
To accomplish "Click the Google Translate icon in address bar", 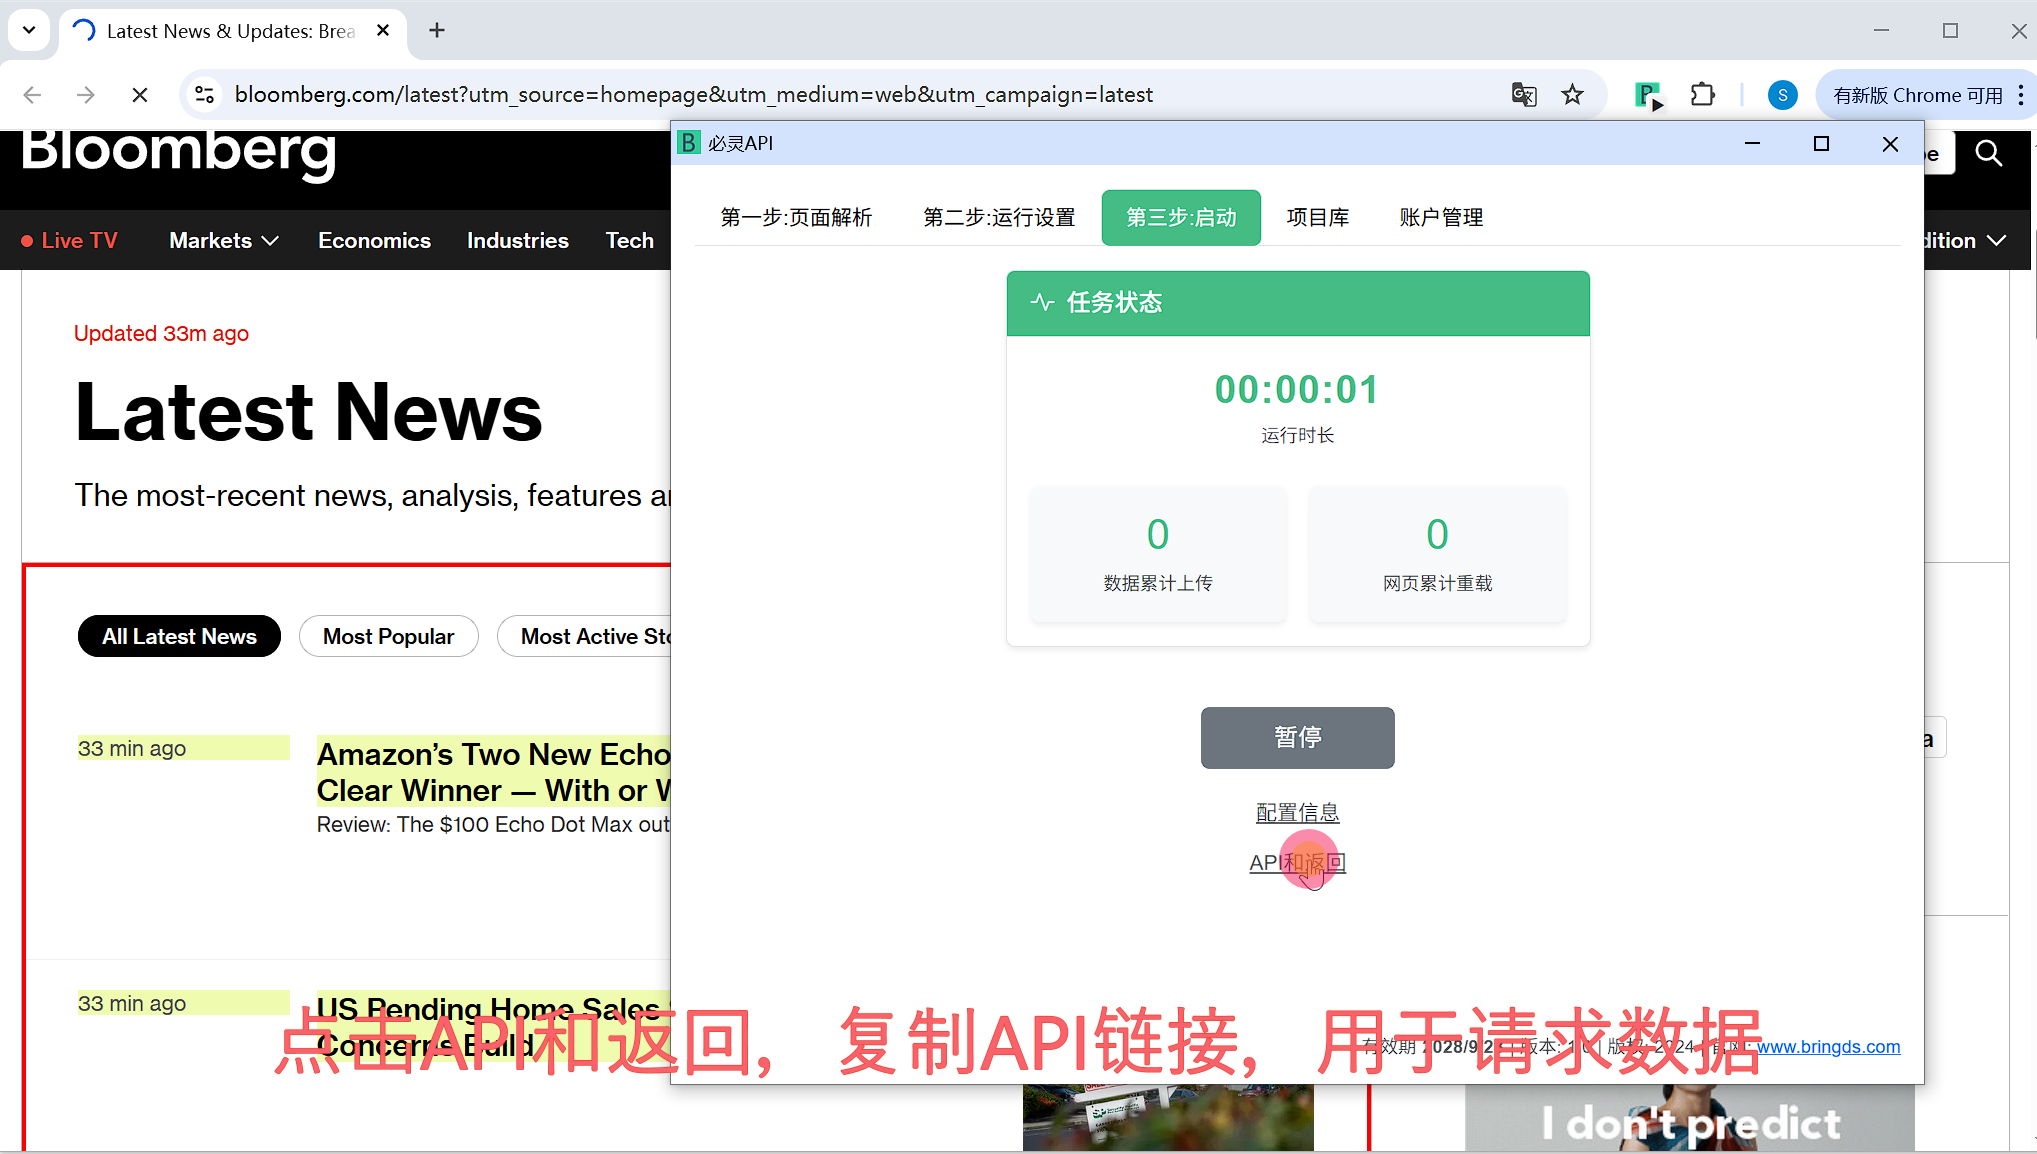I will [x=1523, y=95].
